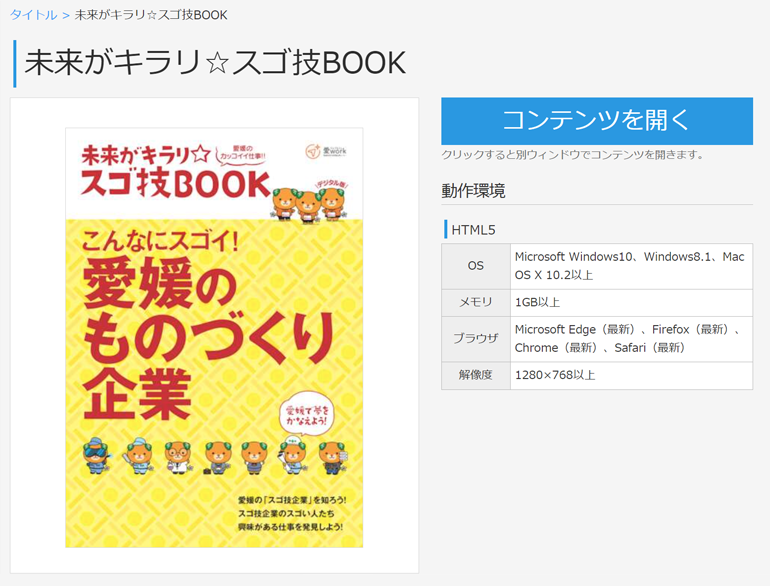This screenshot has width=770, height=586.
Task: Click the large page heading 未来がキラリ☆スゴ技BOOK
Action: coord(215,63)
